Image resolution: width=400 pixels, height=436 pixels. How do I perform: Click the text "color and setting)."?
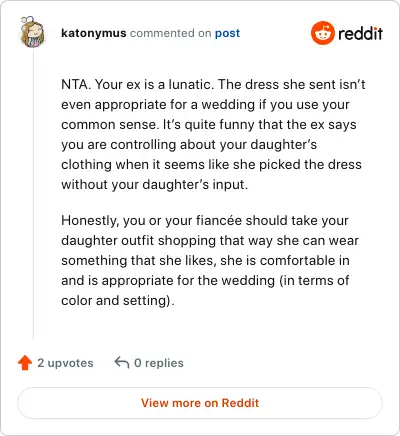tap(118, 301)
